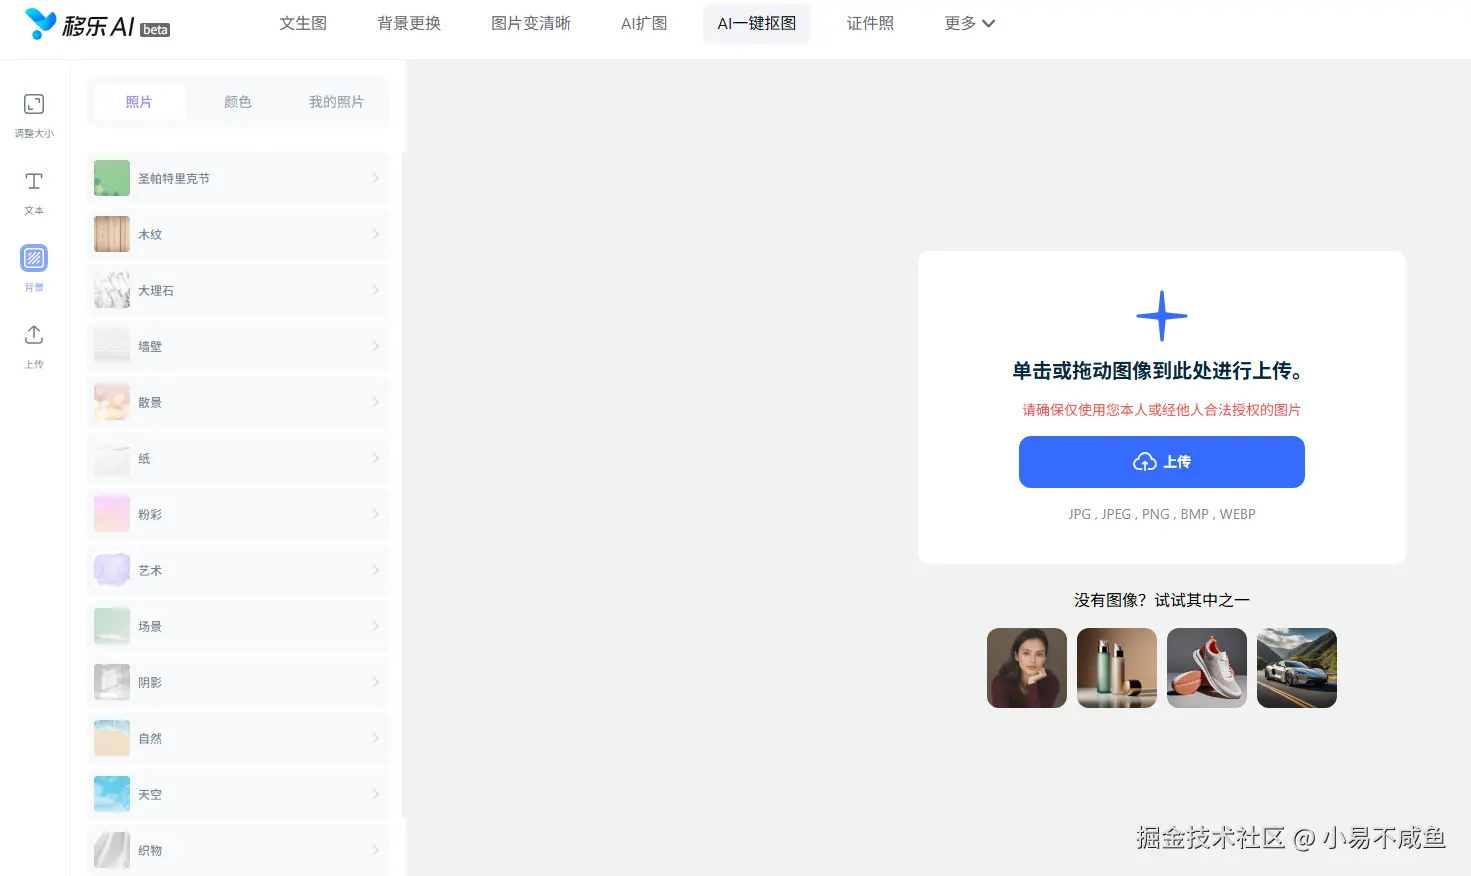This screenshot has width=1471, height=876.
Task: Click the background list vertical scrollbar
Action: [x=403, y=485]
